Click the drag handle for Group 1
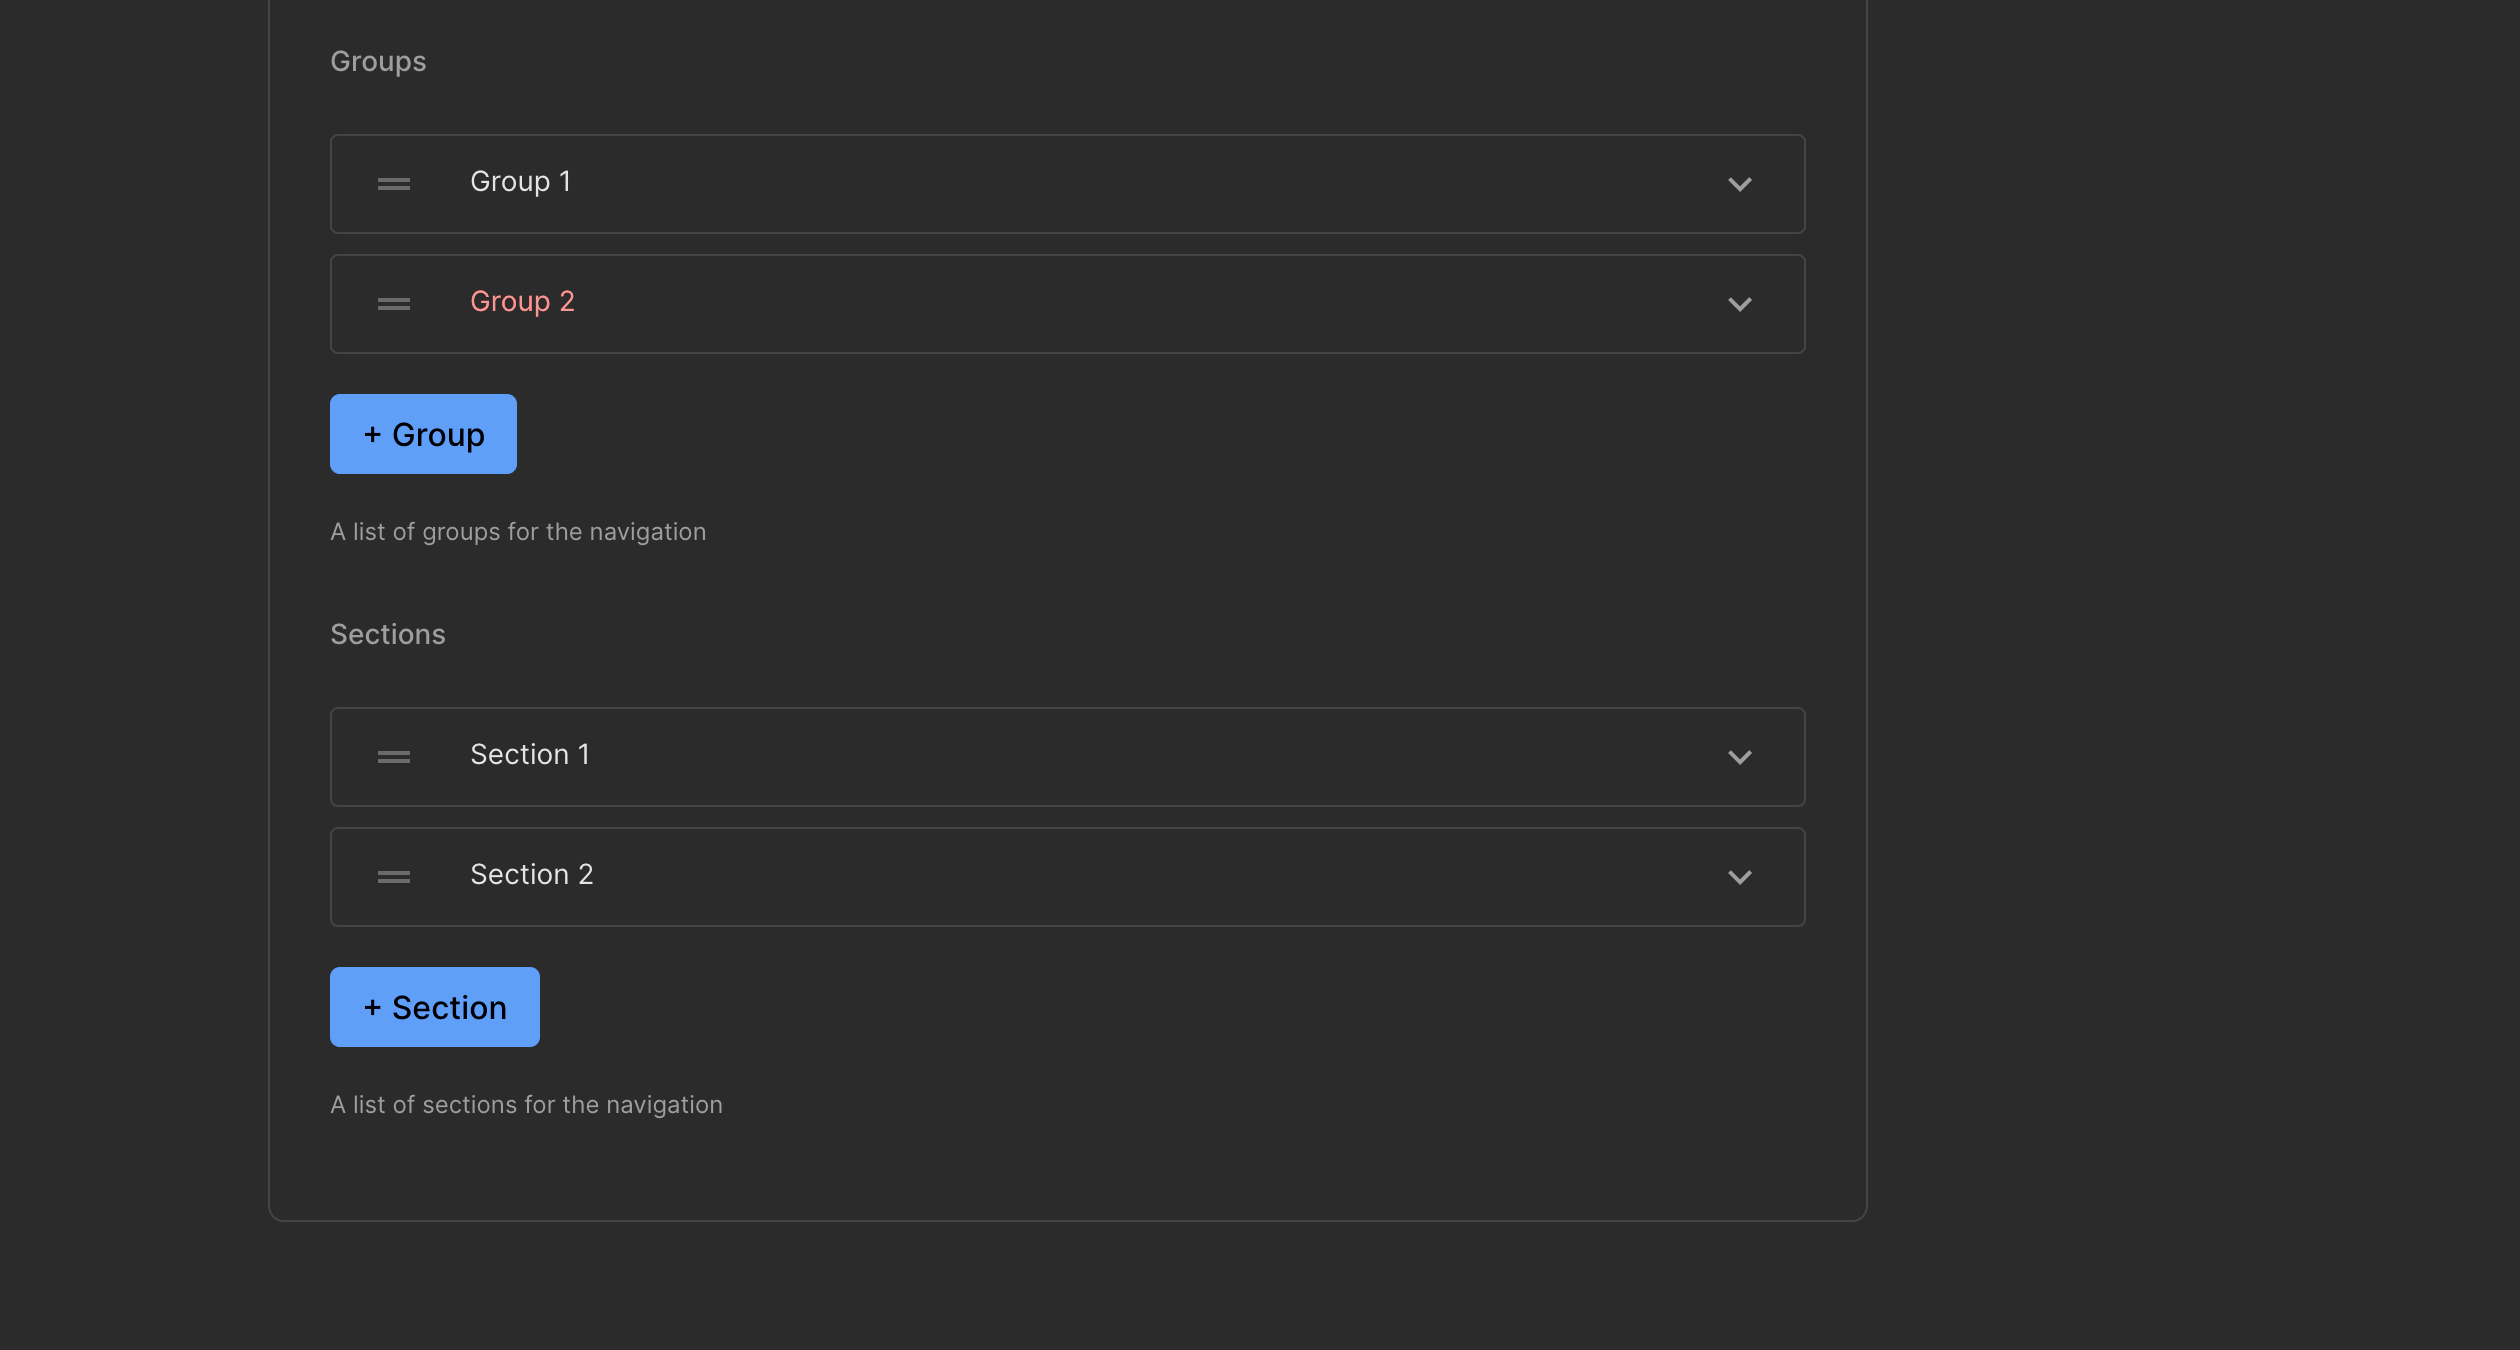This screenshot has height=1350, width=2520. tap(394, 184)
